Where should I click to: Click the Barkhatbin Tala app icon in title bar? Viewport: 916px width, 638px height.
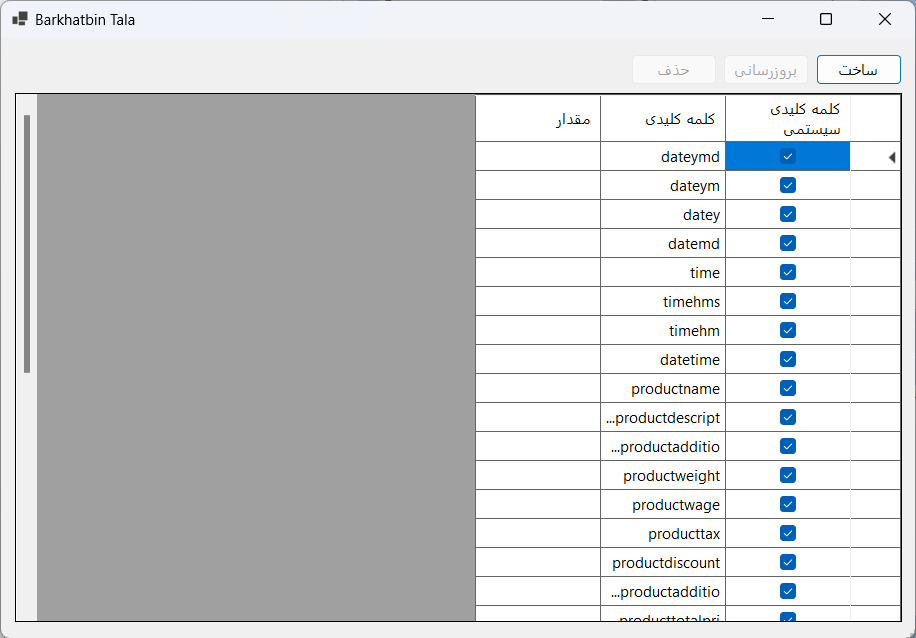click(20, 19)
